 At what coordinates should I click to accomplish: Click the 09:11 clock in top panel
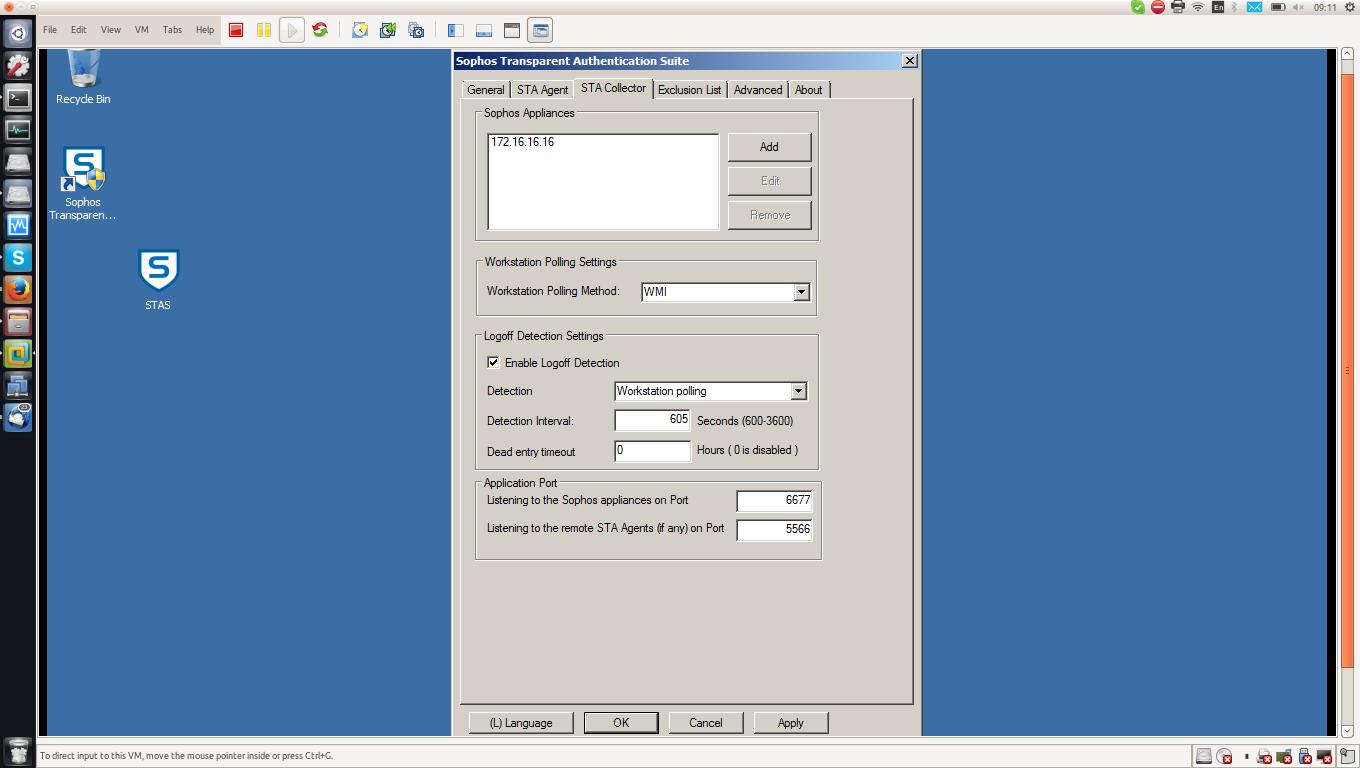(x=1325, y=7)
